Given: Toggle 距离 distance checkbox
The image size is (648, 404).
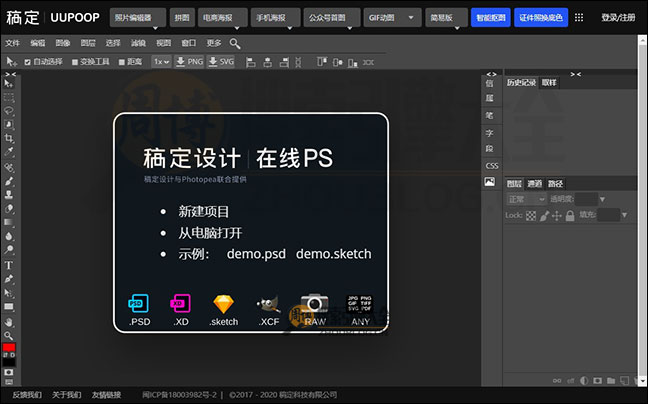Looking at the screenshot, I should pos(122,62).
